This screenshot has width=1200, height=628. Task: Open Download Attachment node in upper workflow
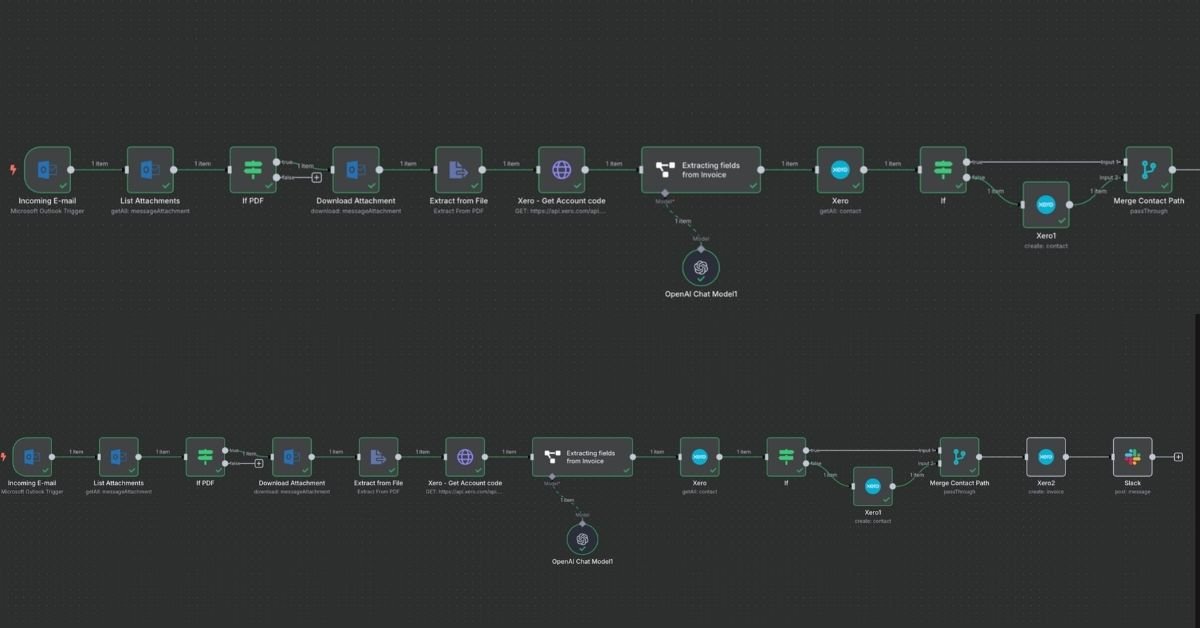356,170
